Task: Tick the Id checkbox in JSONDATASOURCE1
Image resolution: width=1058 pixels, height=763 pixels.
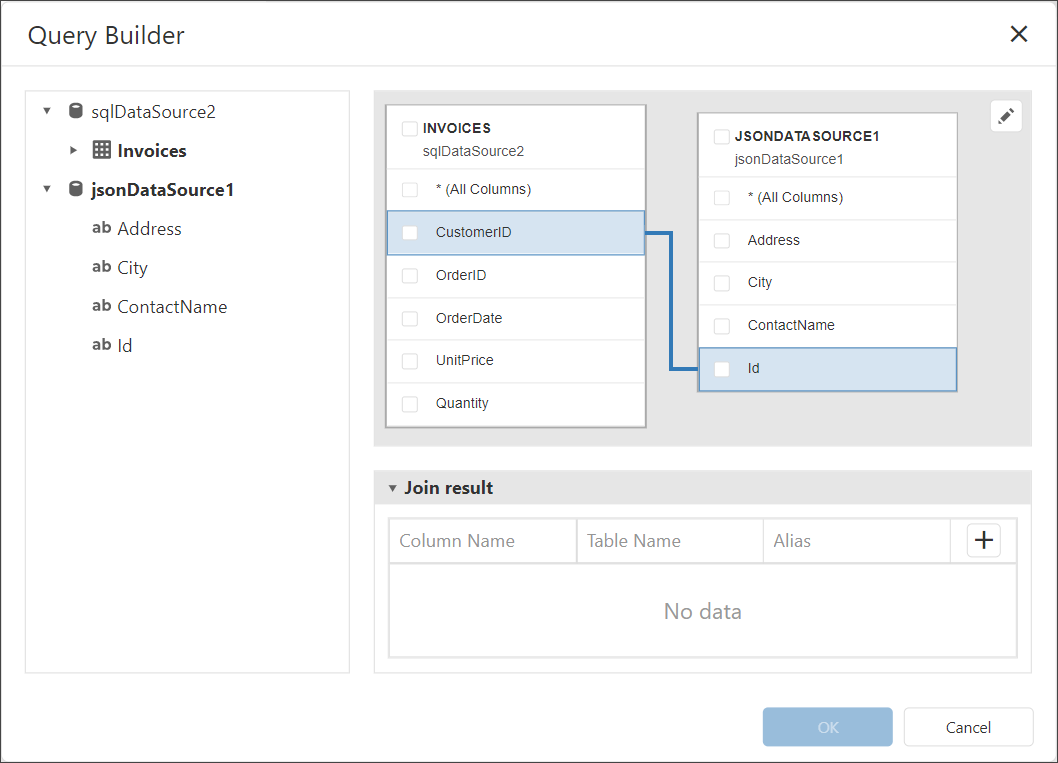Action: (722, 369)
